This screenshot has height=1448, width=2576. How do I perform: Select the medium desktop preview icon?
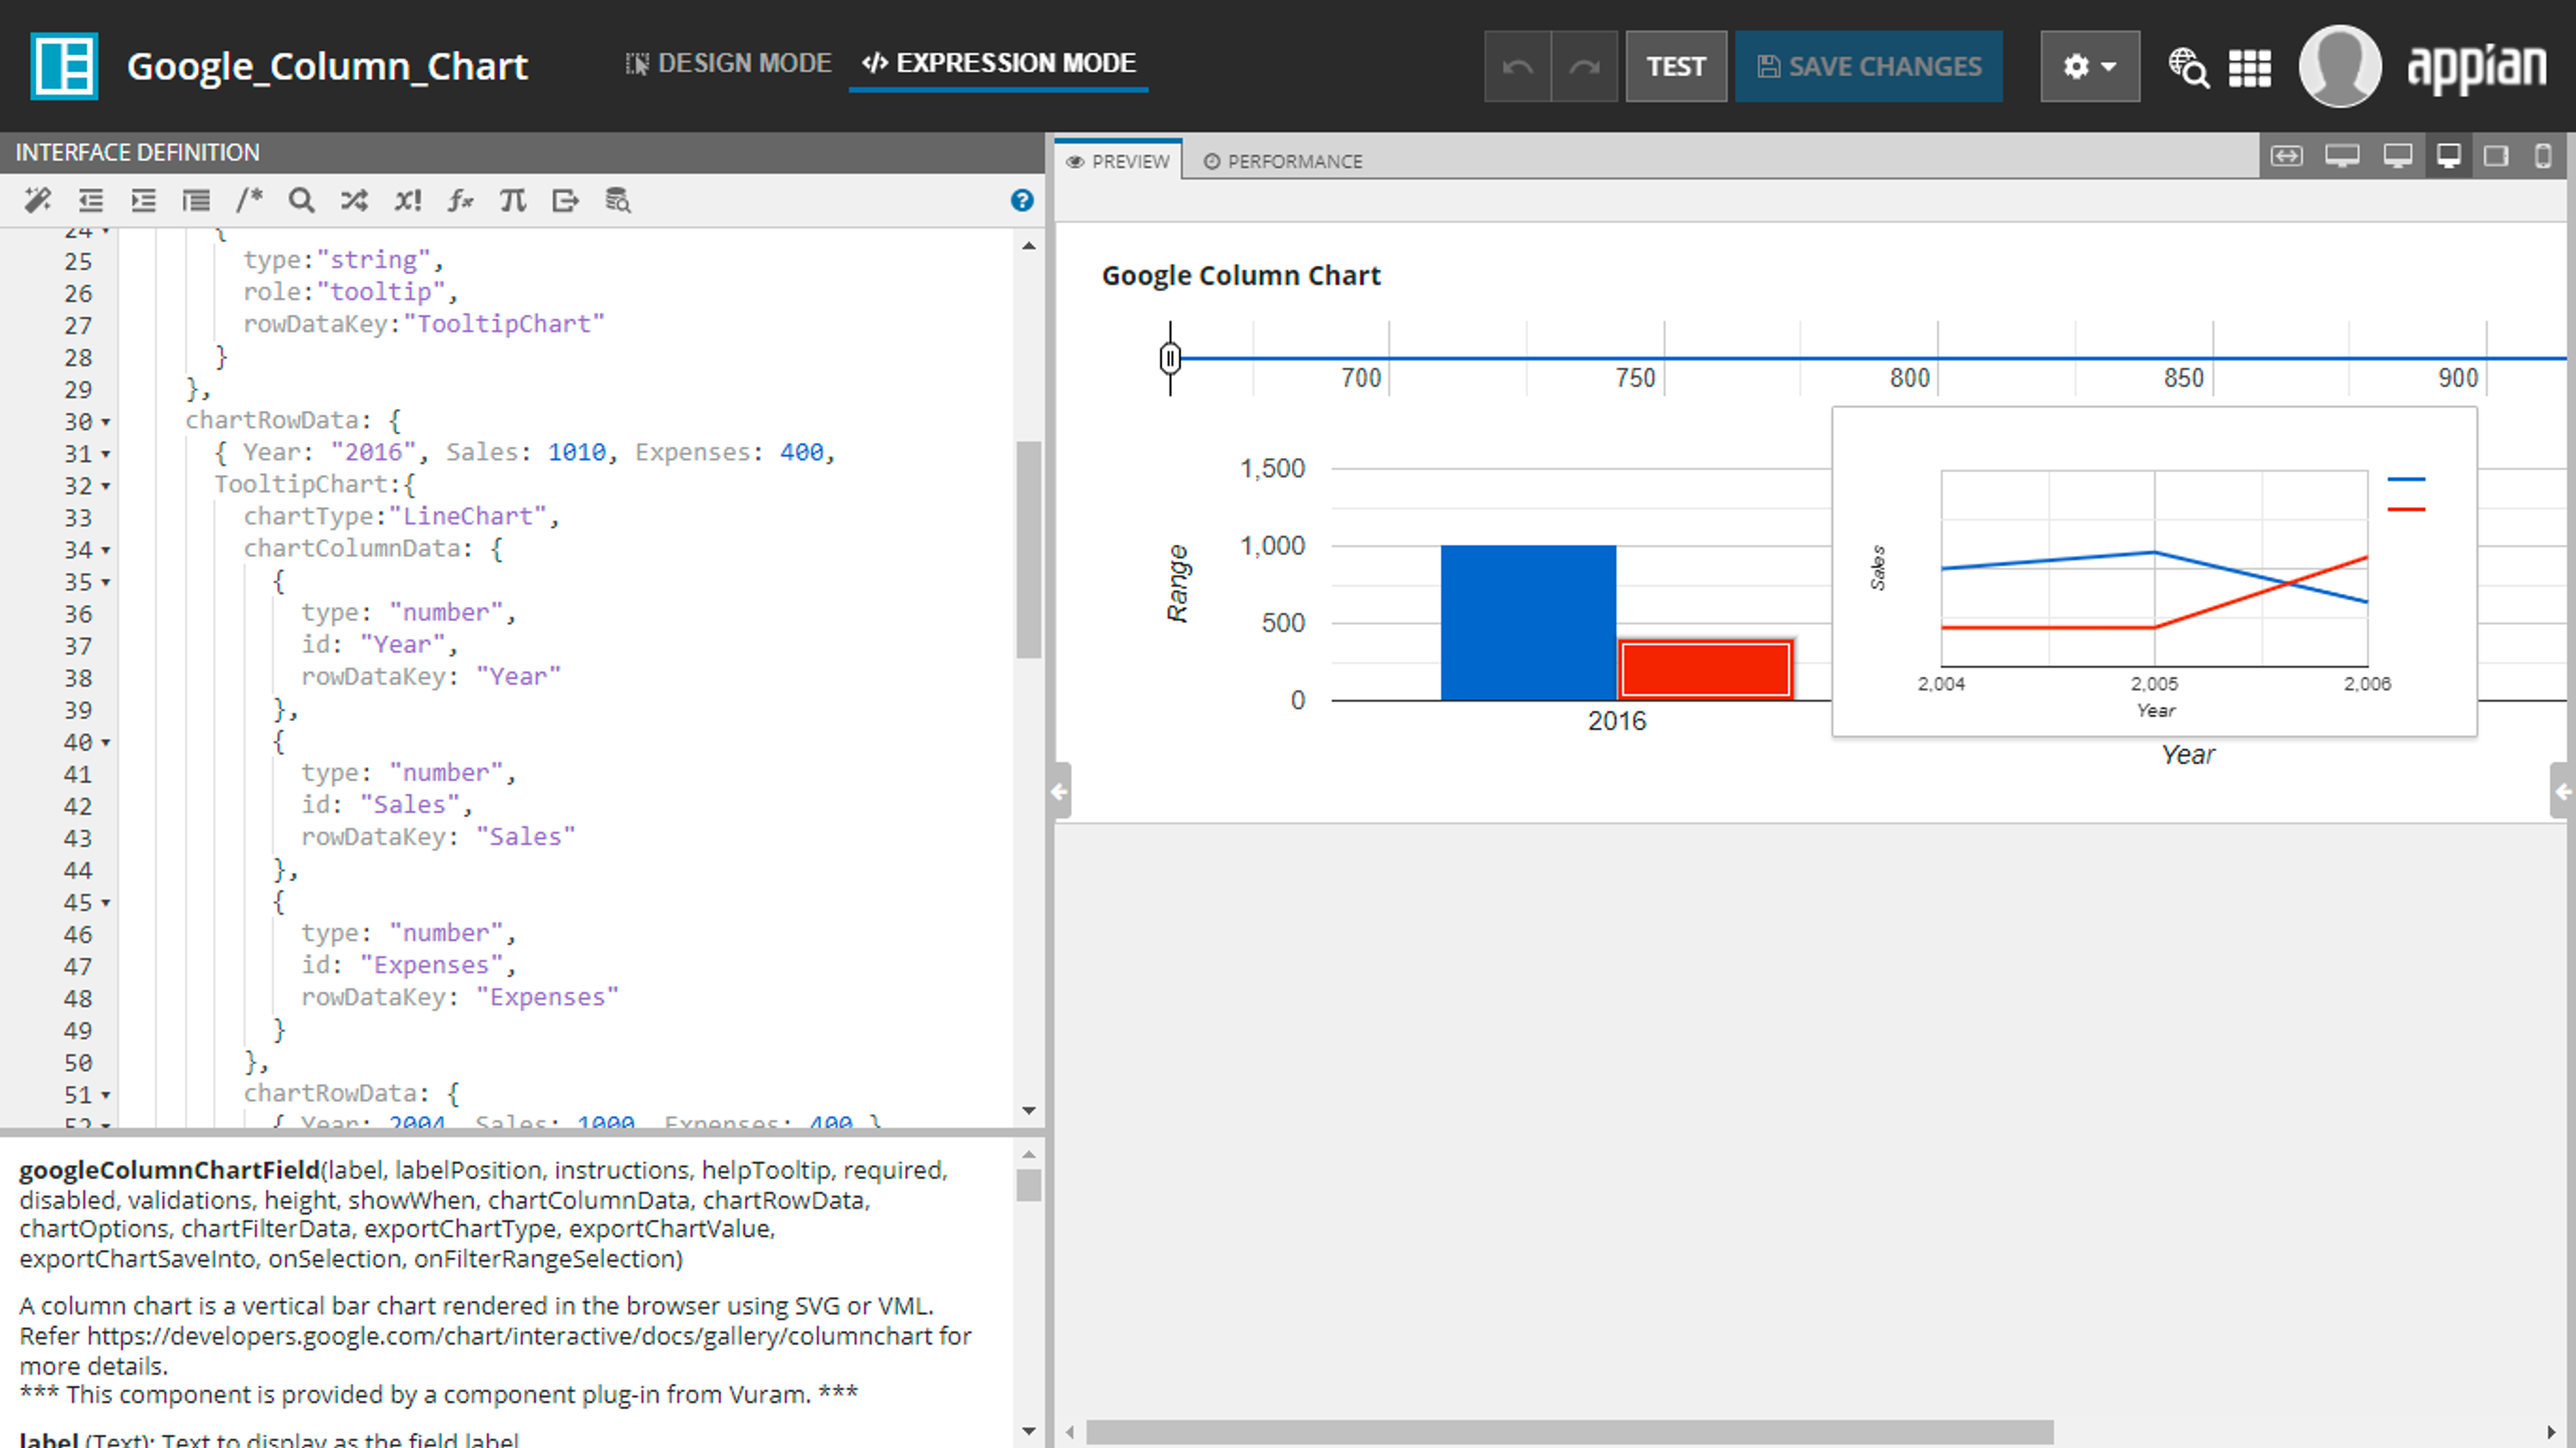pos(2397,156)
